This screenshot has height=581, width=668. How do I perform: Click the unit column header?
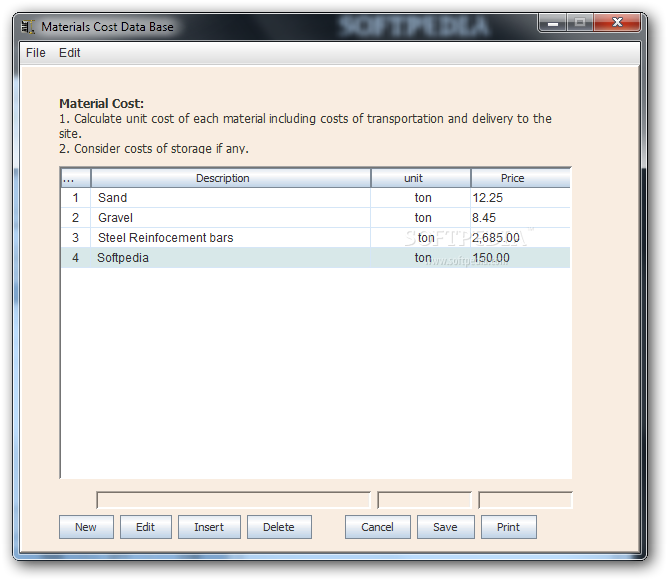pos(421,178)
